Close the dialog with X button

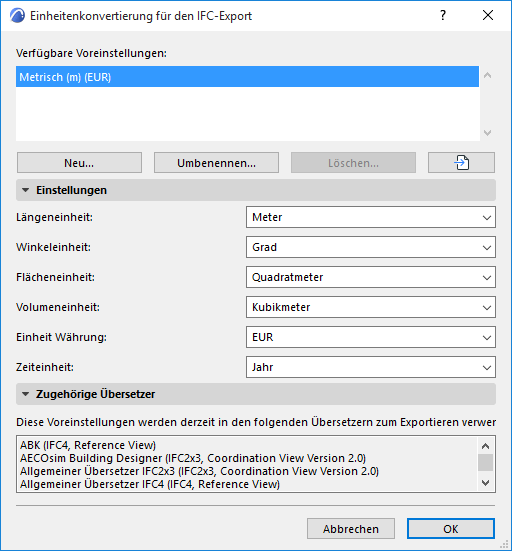point(488,15)
